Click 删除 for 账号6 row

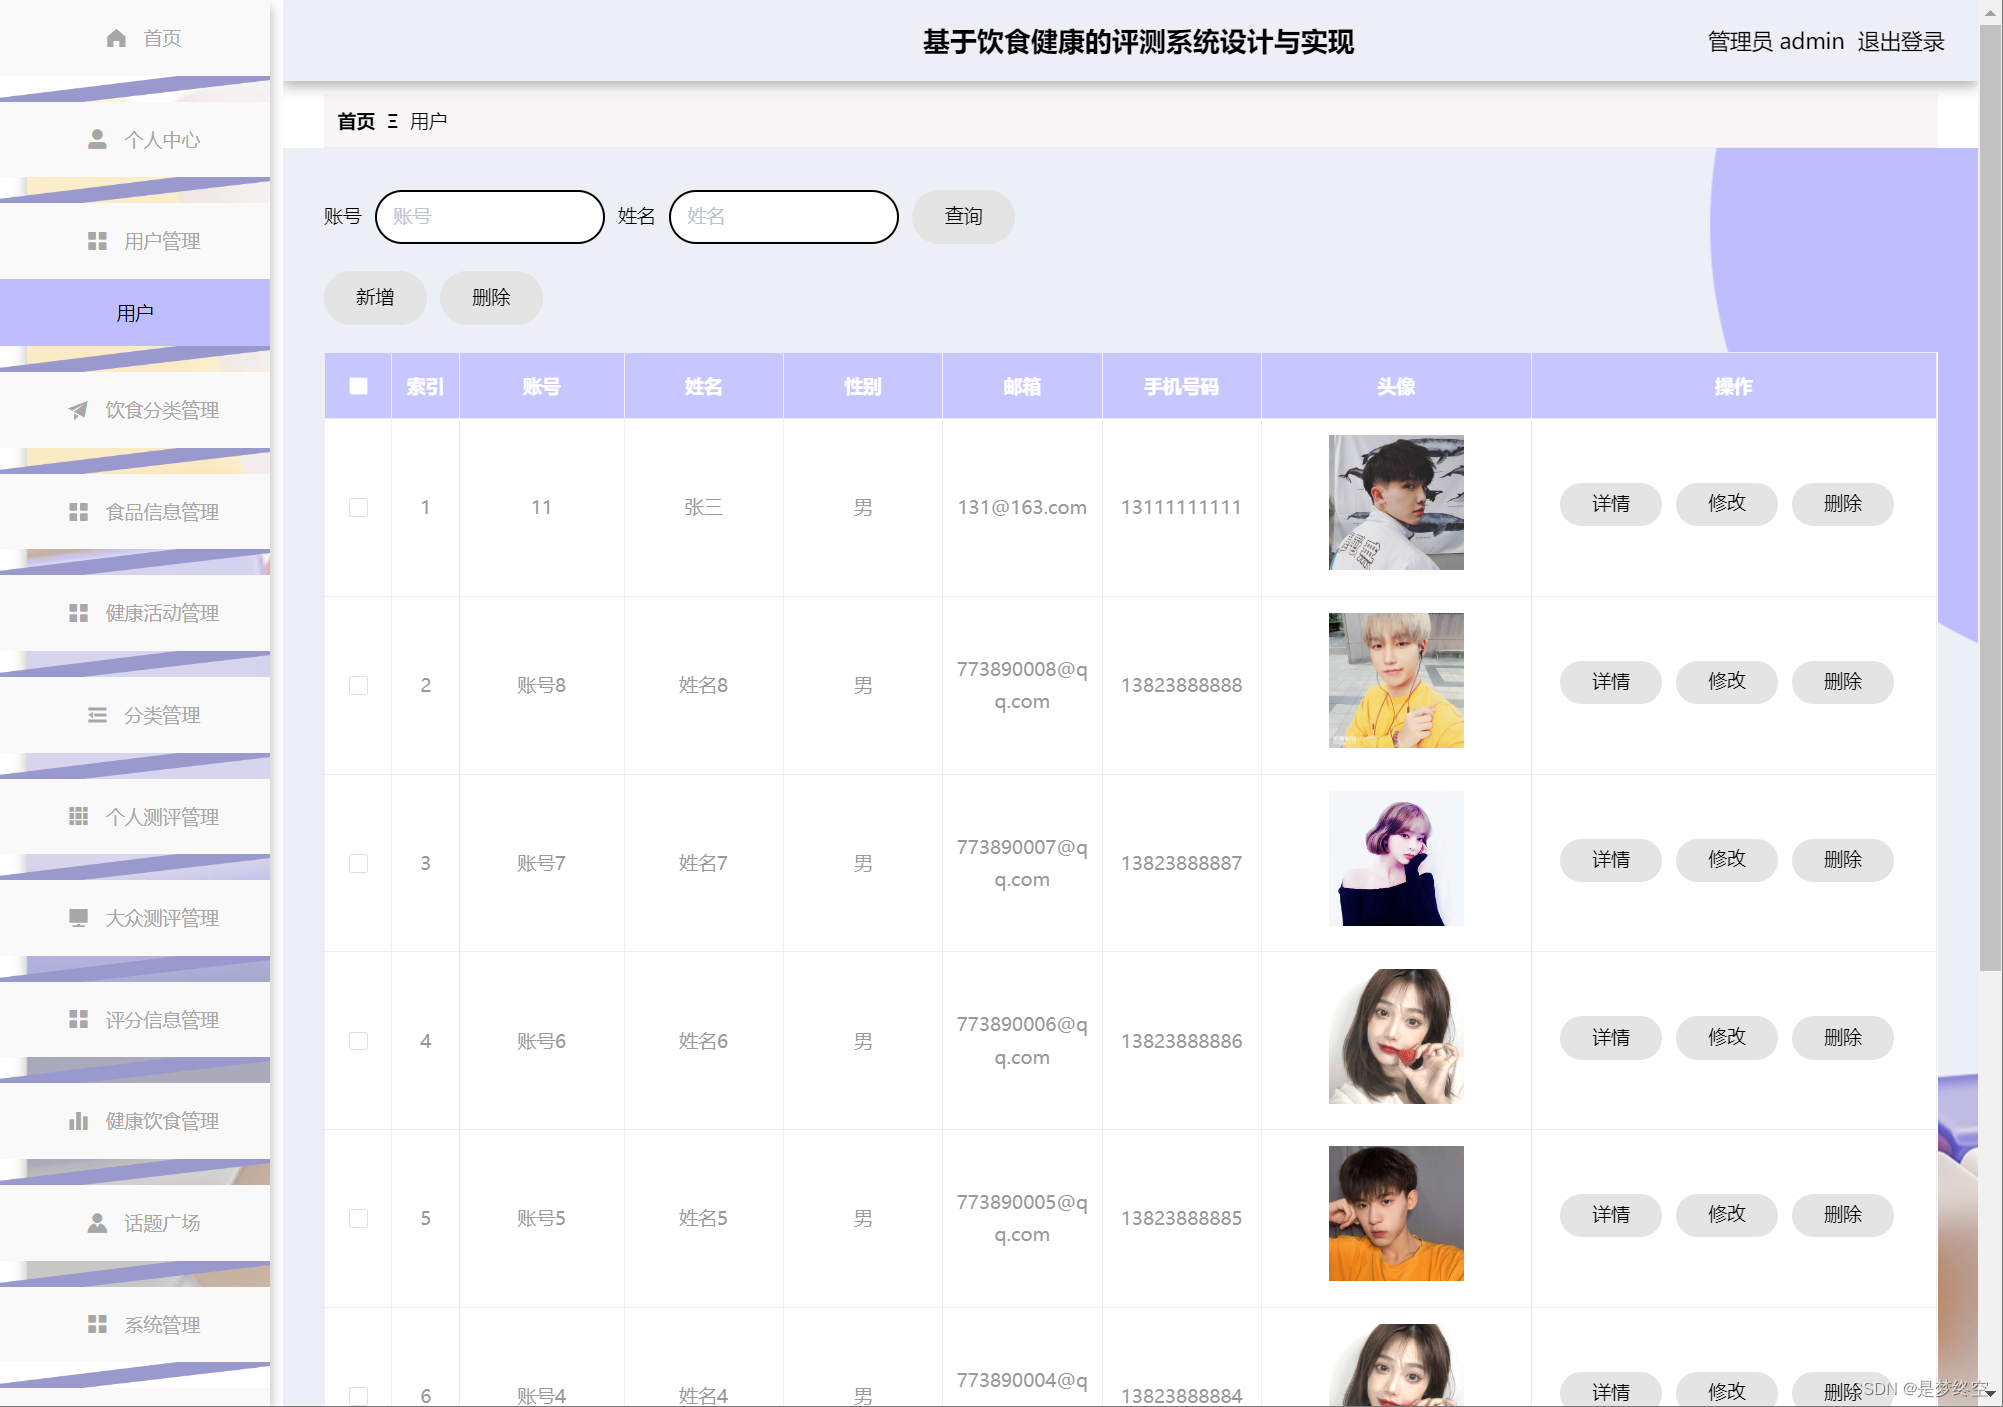point(1842,1038)
